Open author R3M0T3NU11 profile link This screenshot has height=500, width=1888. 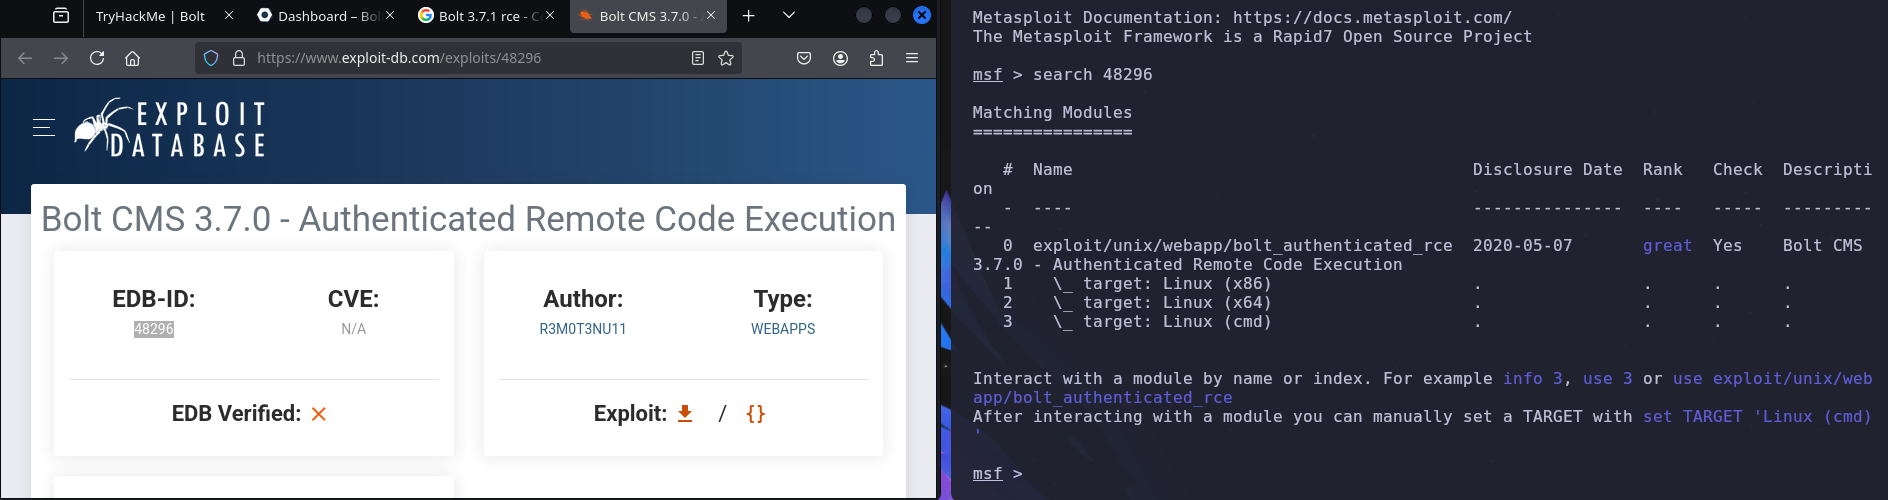(582, 329)
